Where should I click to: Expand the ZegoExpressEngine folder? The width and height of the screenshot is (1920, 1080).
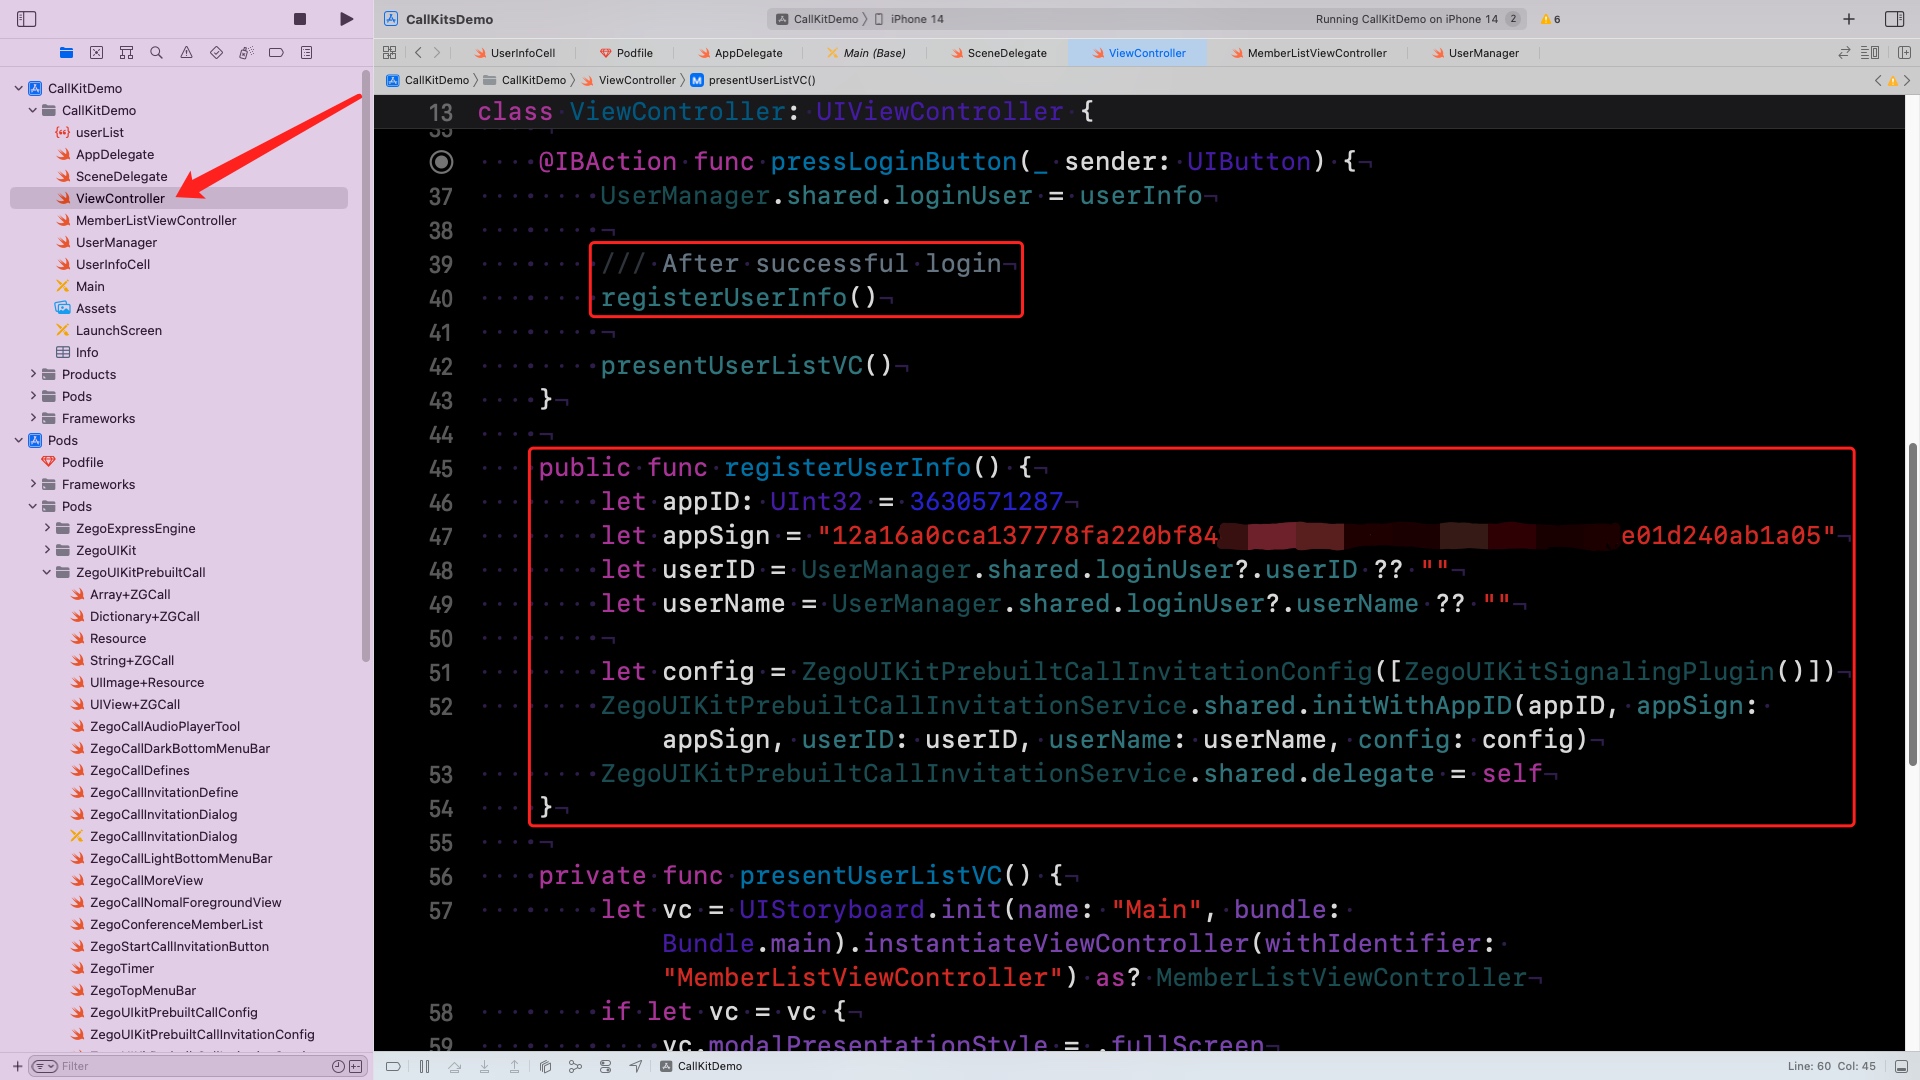click(47, 529)
